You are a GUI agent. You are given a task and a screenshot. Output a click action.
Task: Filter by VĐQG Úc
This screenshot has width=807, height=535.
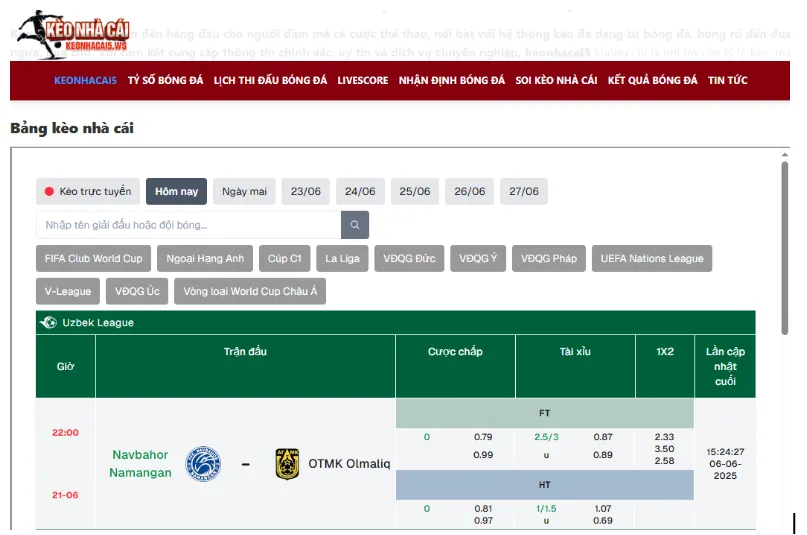click(x=137, y=291)
